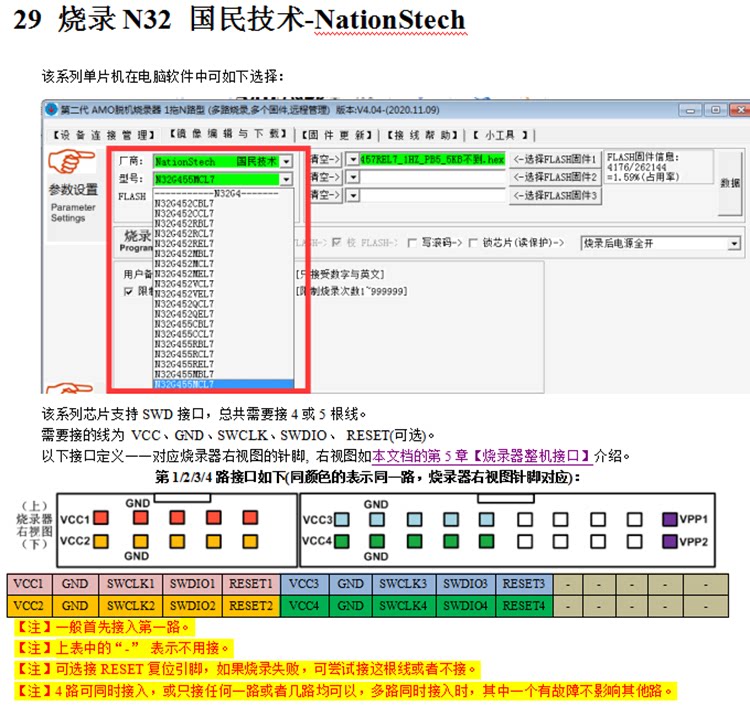Toggle the 锁芯片(读保护) checkbox
Viewport: 750px width, 706px height.
473,243
